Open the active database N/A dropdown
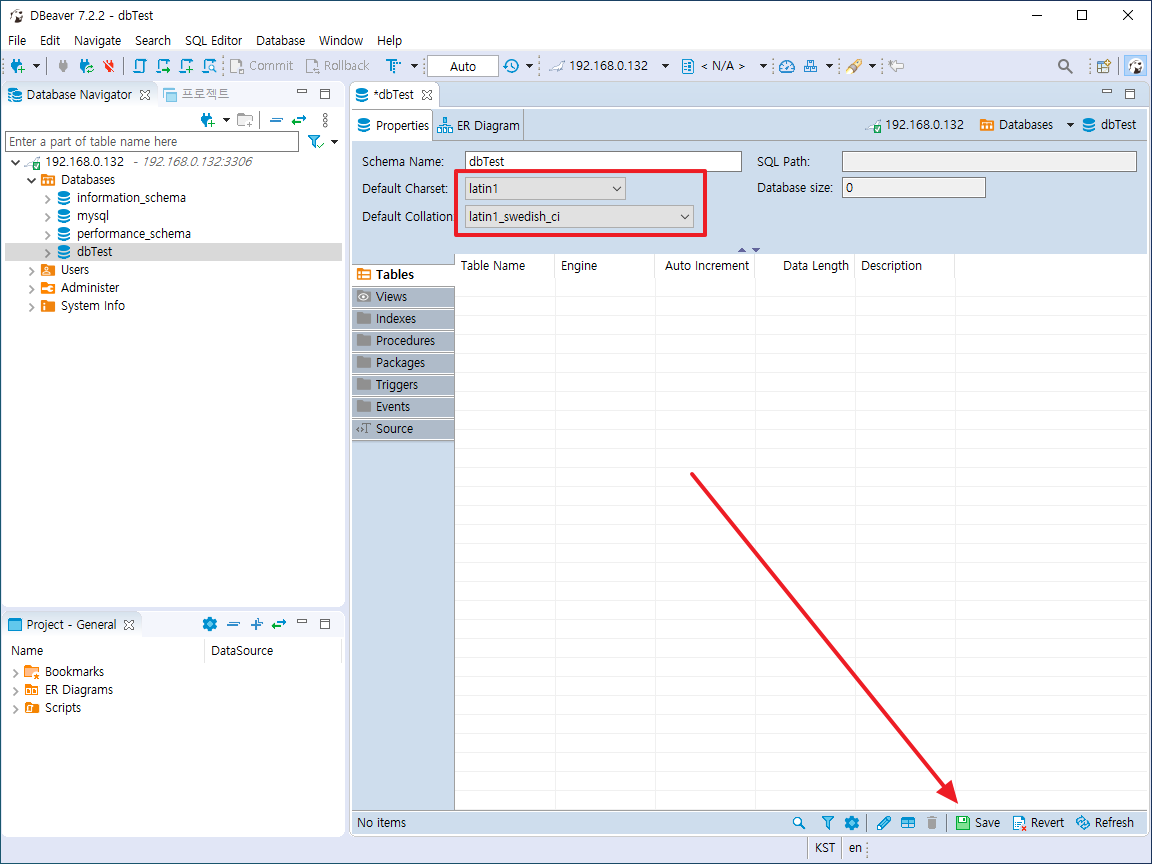 [x=763, y=66]
